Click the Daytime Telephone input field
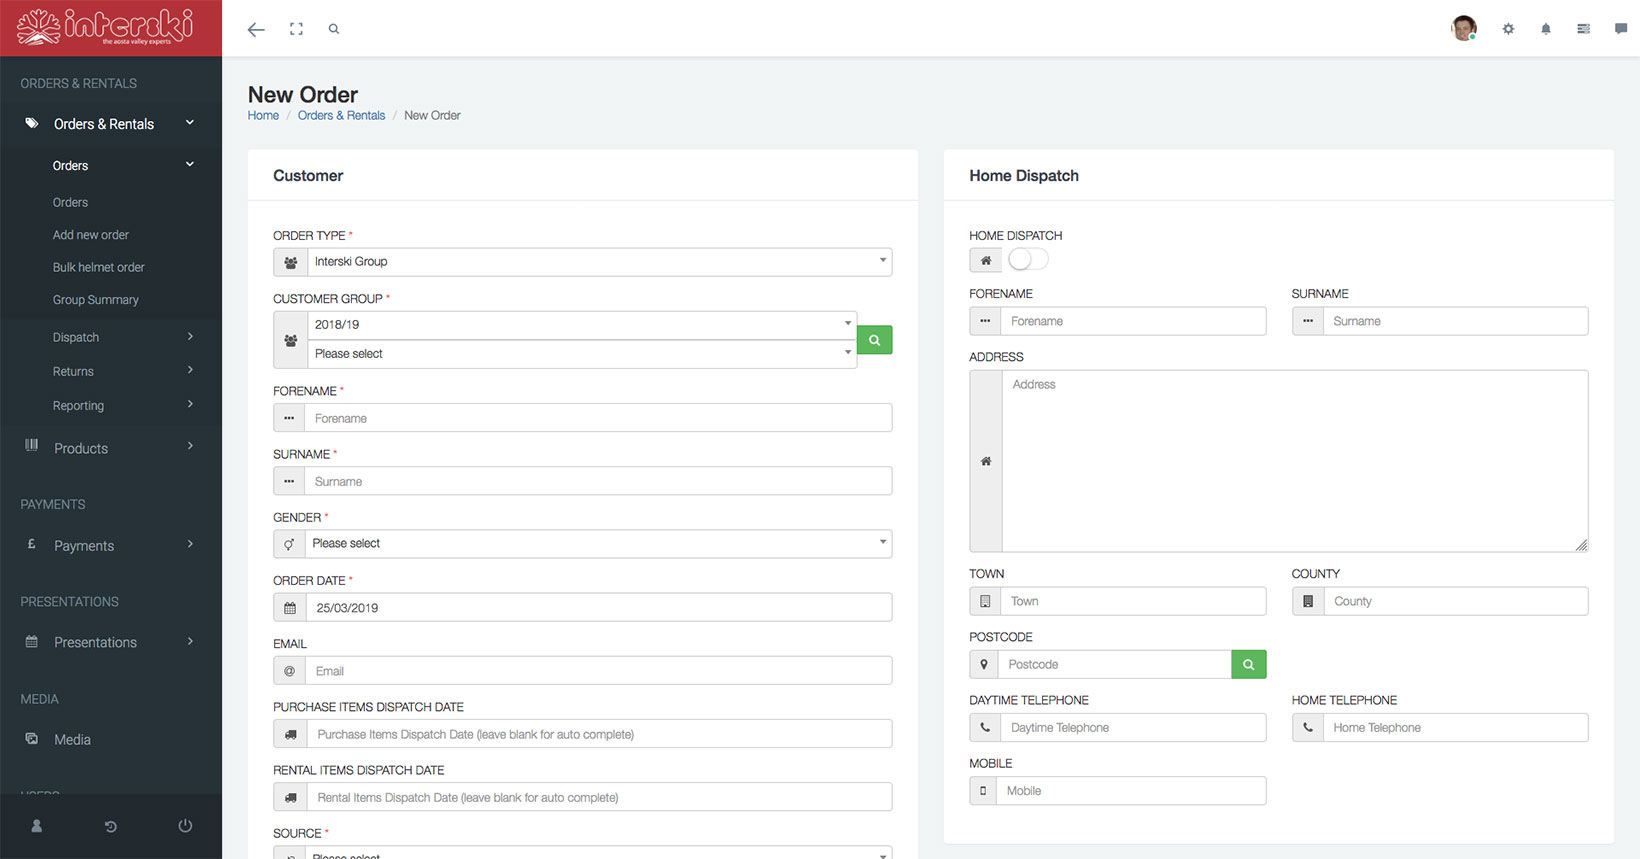Viewport: 1640px width, 859px height. (1133, 727)
